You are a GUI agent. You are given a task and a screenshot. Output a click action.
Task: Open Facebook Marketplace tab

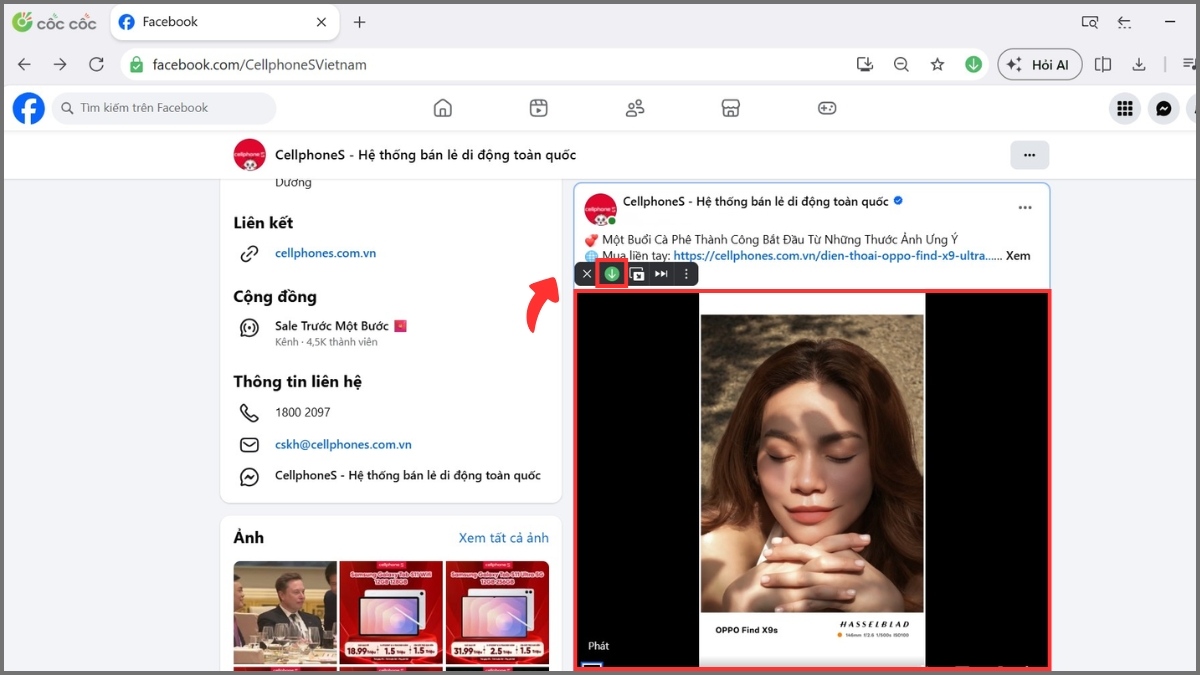[x=731, y=108]
